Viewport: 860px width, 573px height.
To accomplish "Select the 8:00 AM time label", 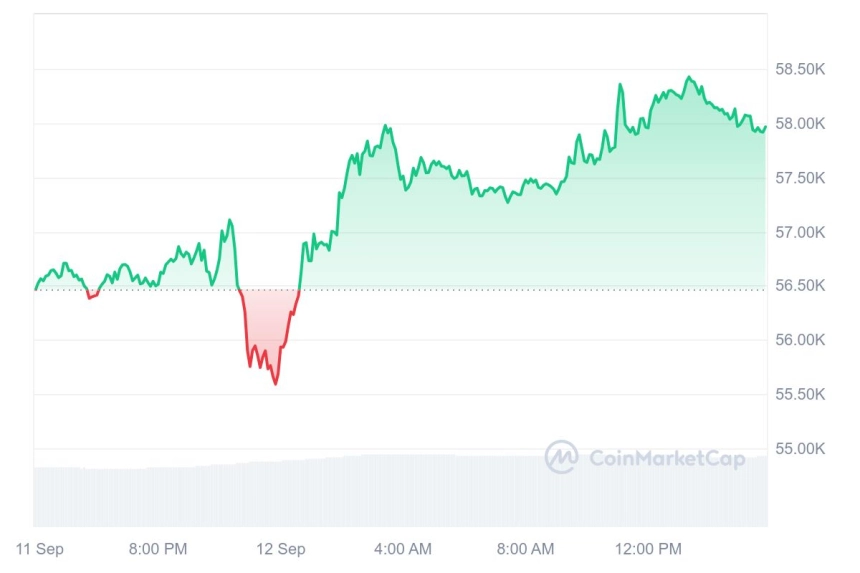I will pos(525,548).
